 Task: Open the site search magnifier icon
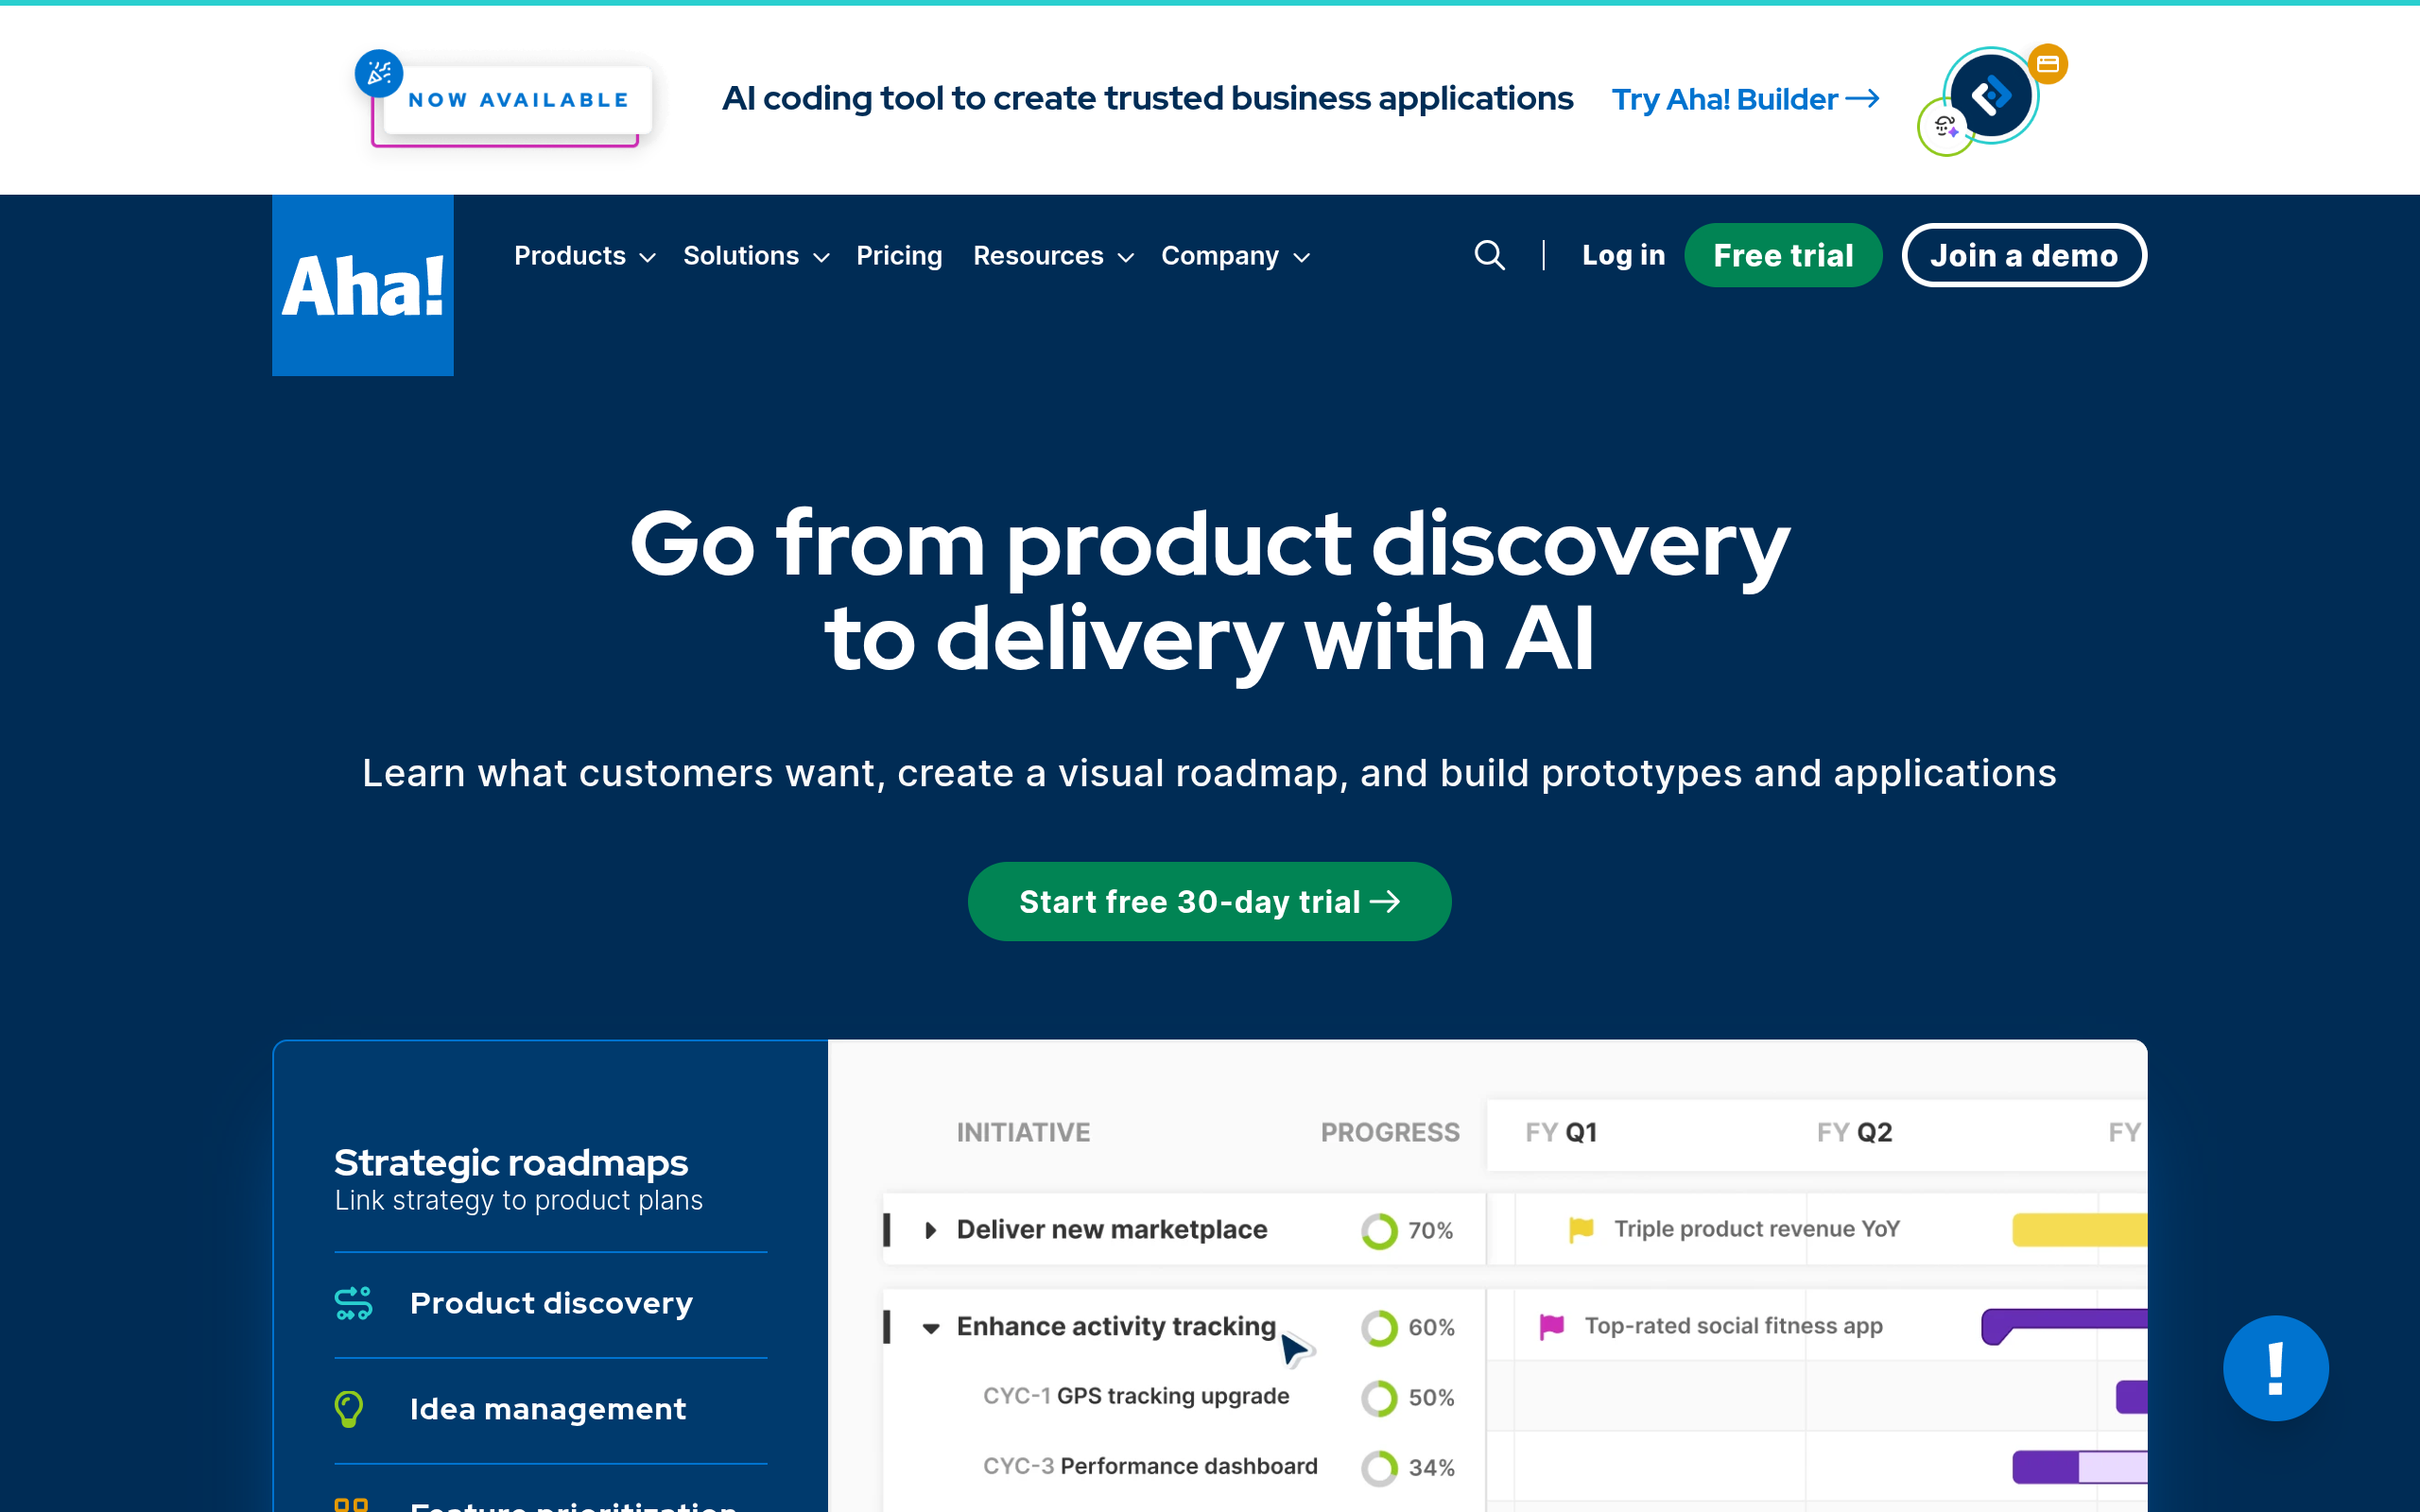[1489, 255]
